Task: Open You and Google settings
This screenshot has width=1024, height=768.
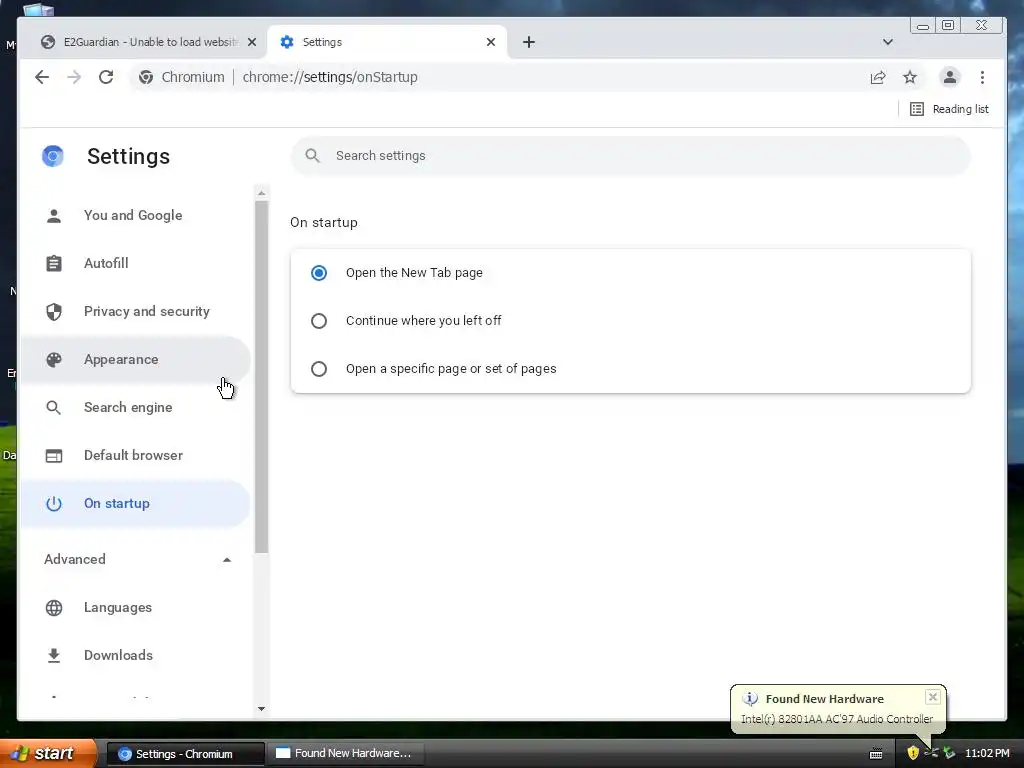Action: coord(135,216)
